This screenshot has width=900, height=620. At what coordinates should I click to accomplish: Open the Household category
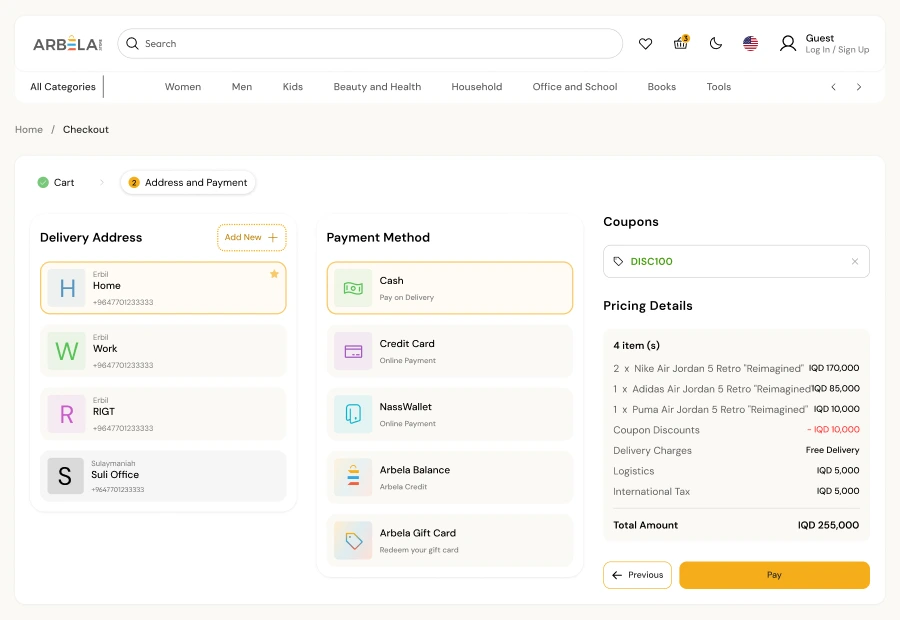click(476, 87)
